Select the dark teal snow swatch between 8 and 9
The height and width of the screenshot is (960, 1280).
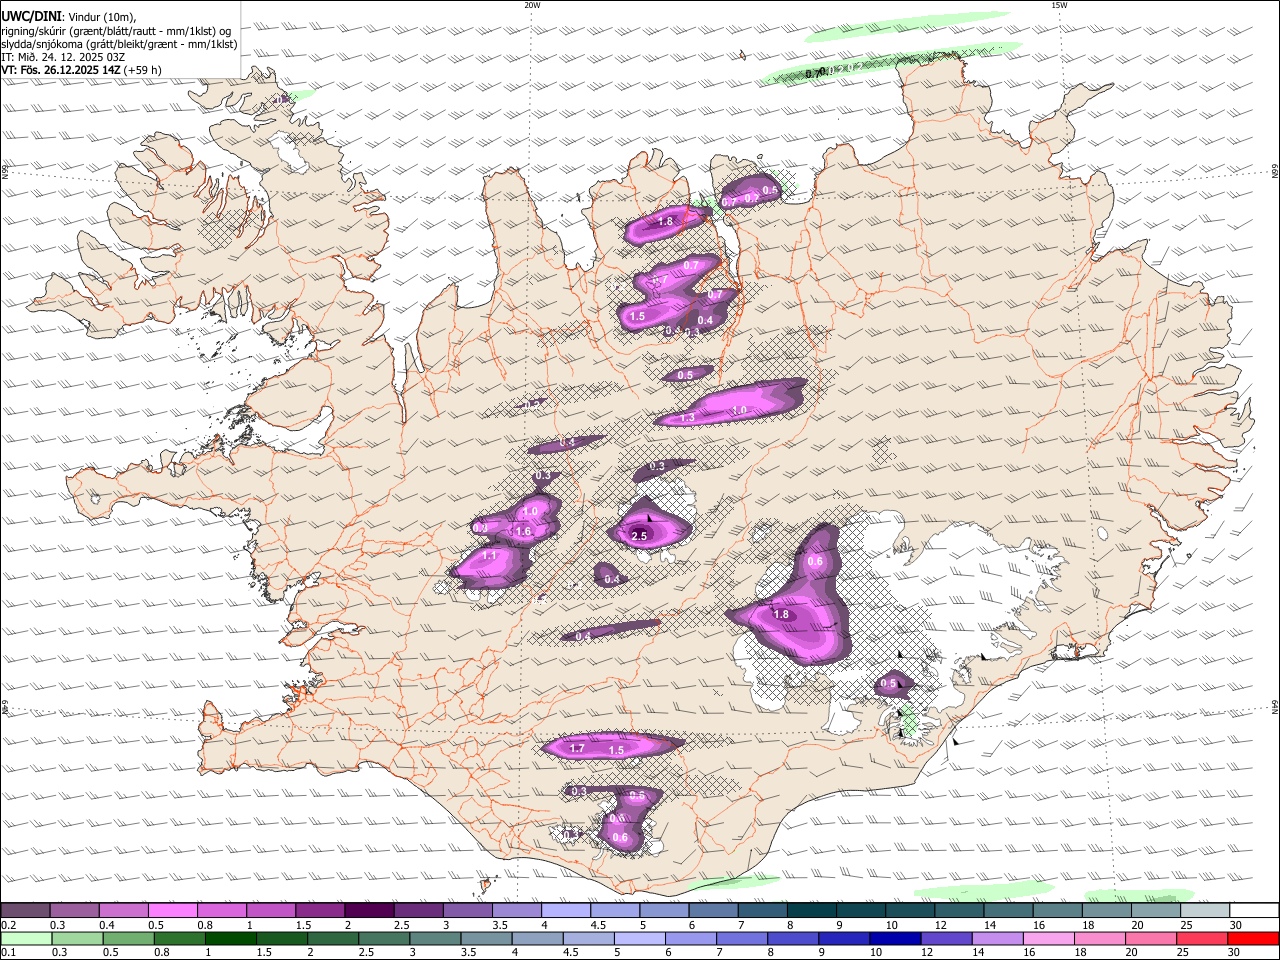[x=810, y=910]
